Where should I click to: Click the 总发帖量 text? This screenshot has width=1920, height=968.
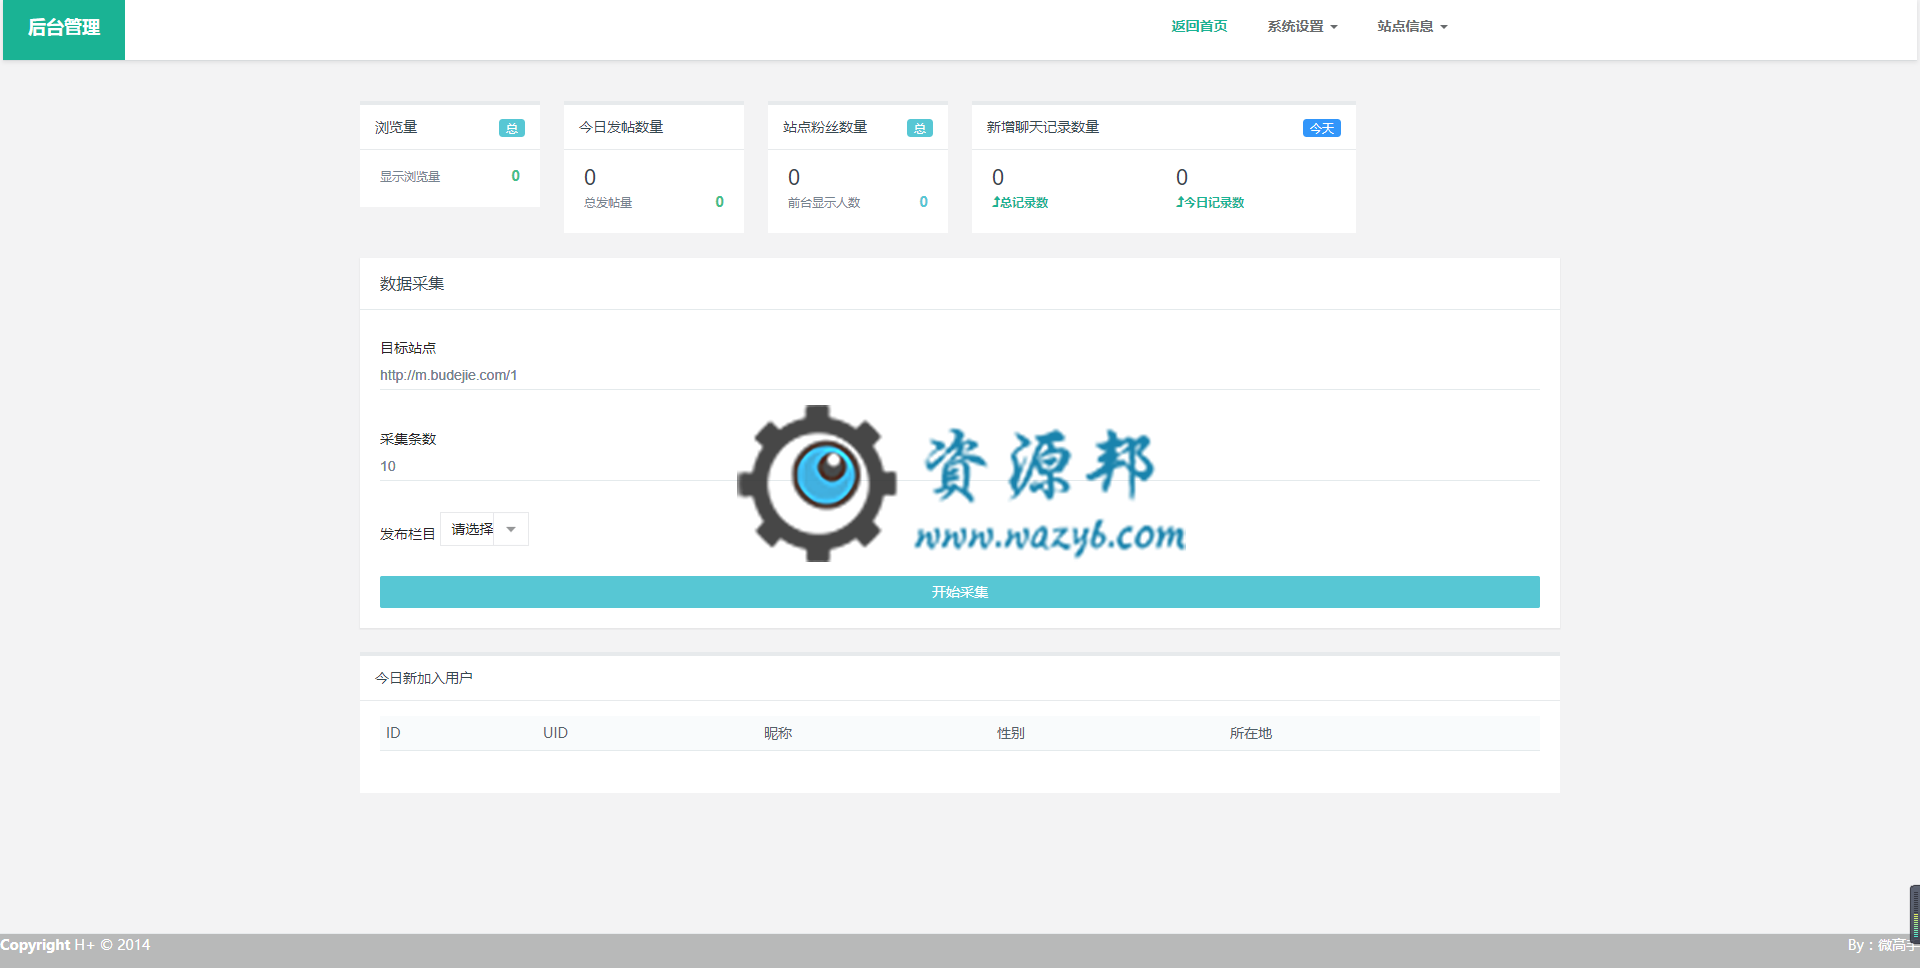608,203
